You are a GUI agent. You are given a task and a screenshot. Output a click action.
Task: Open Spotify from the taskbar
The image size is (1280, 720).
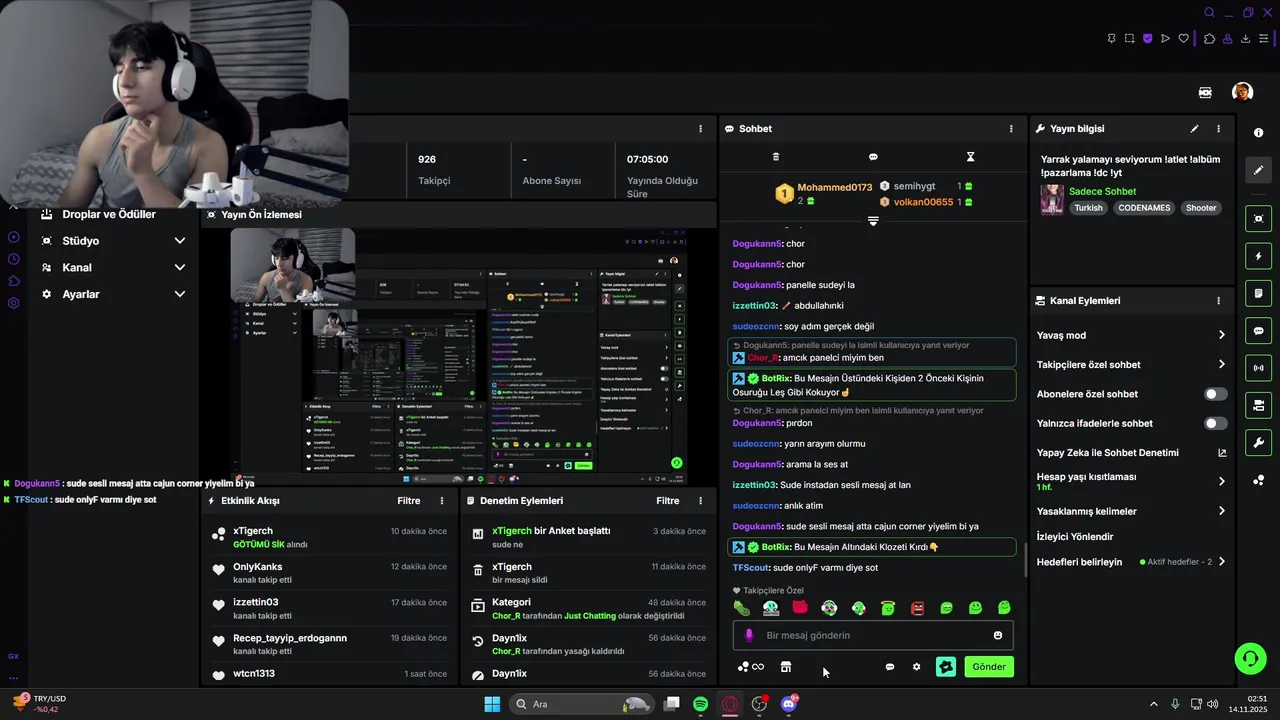tap(701, 704)
